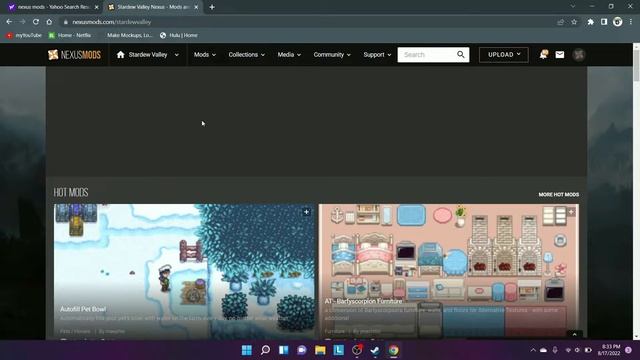
Task: Reload the page with the refresh icon
Action: click(36, 22)
